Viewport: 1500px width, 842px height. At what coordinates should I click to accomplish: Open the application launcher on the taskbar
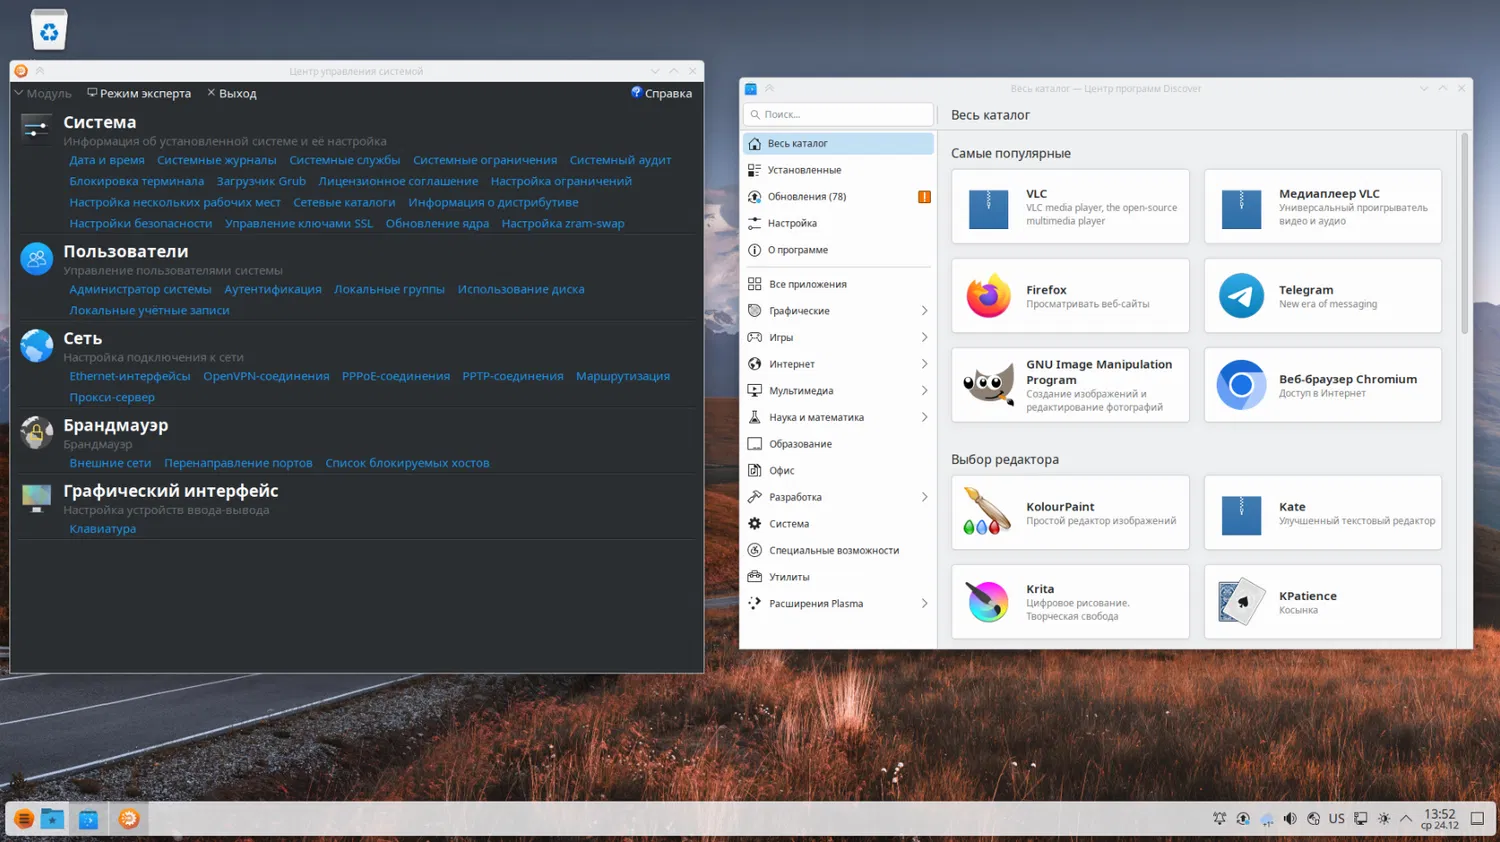[24, 819]
